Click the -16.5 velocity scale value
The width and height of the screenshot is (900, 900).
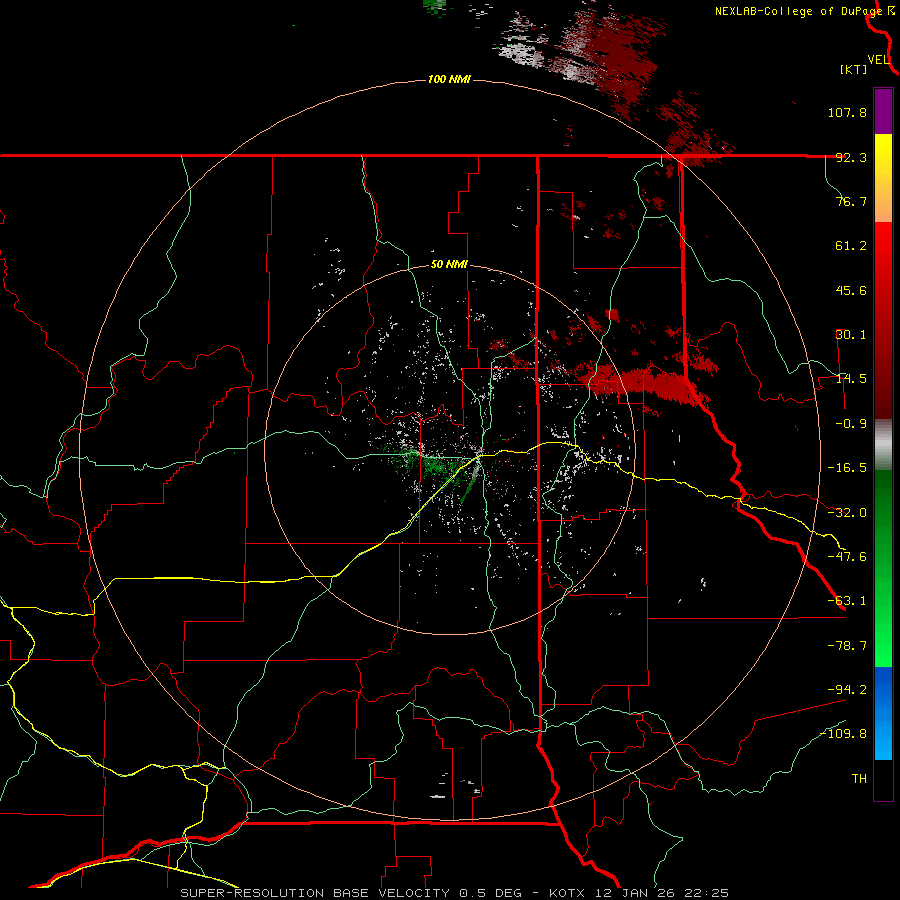pos(847,468)
